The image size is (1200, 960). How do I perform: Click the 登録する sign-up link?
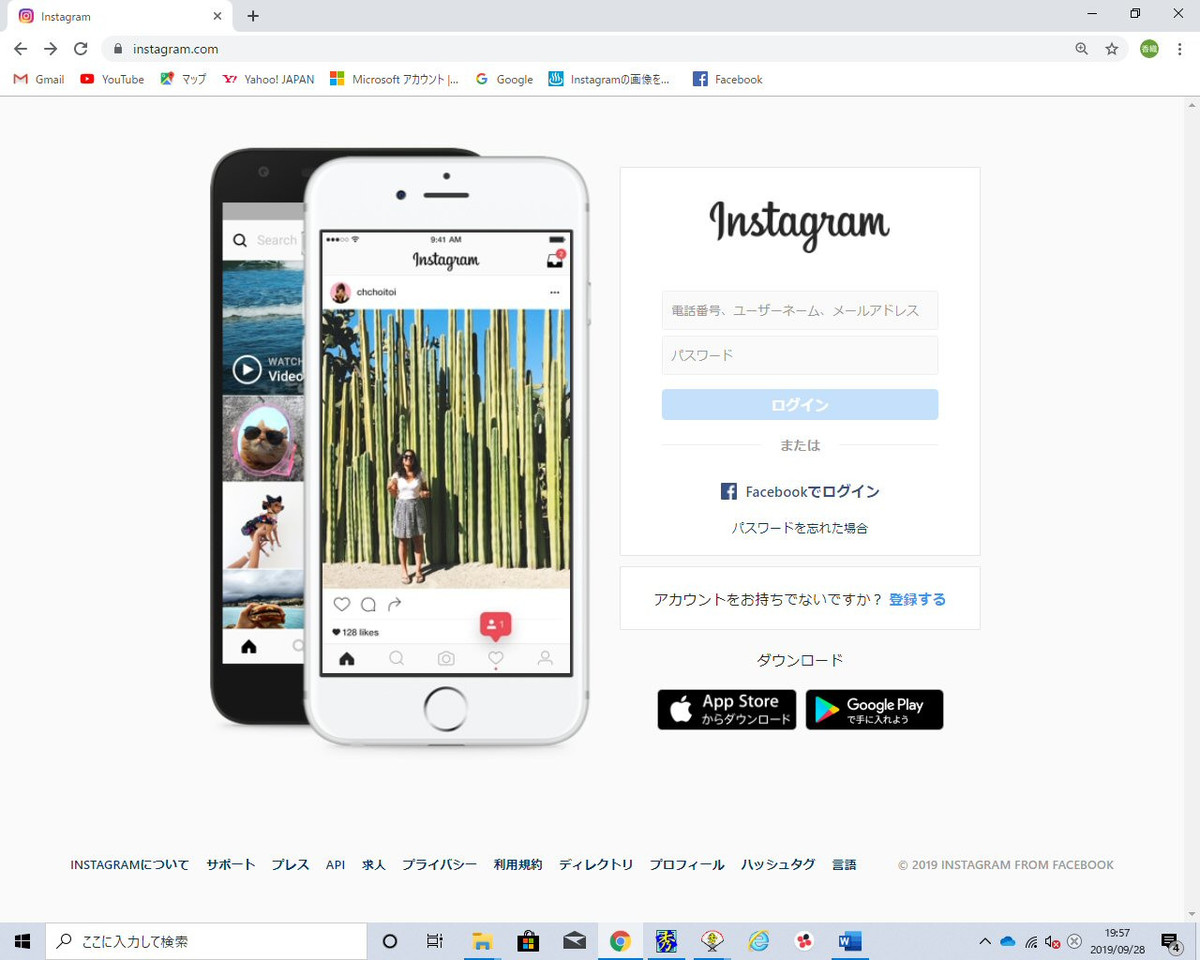[x=917, y=599]
